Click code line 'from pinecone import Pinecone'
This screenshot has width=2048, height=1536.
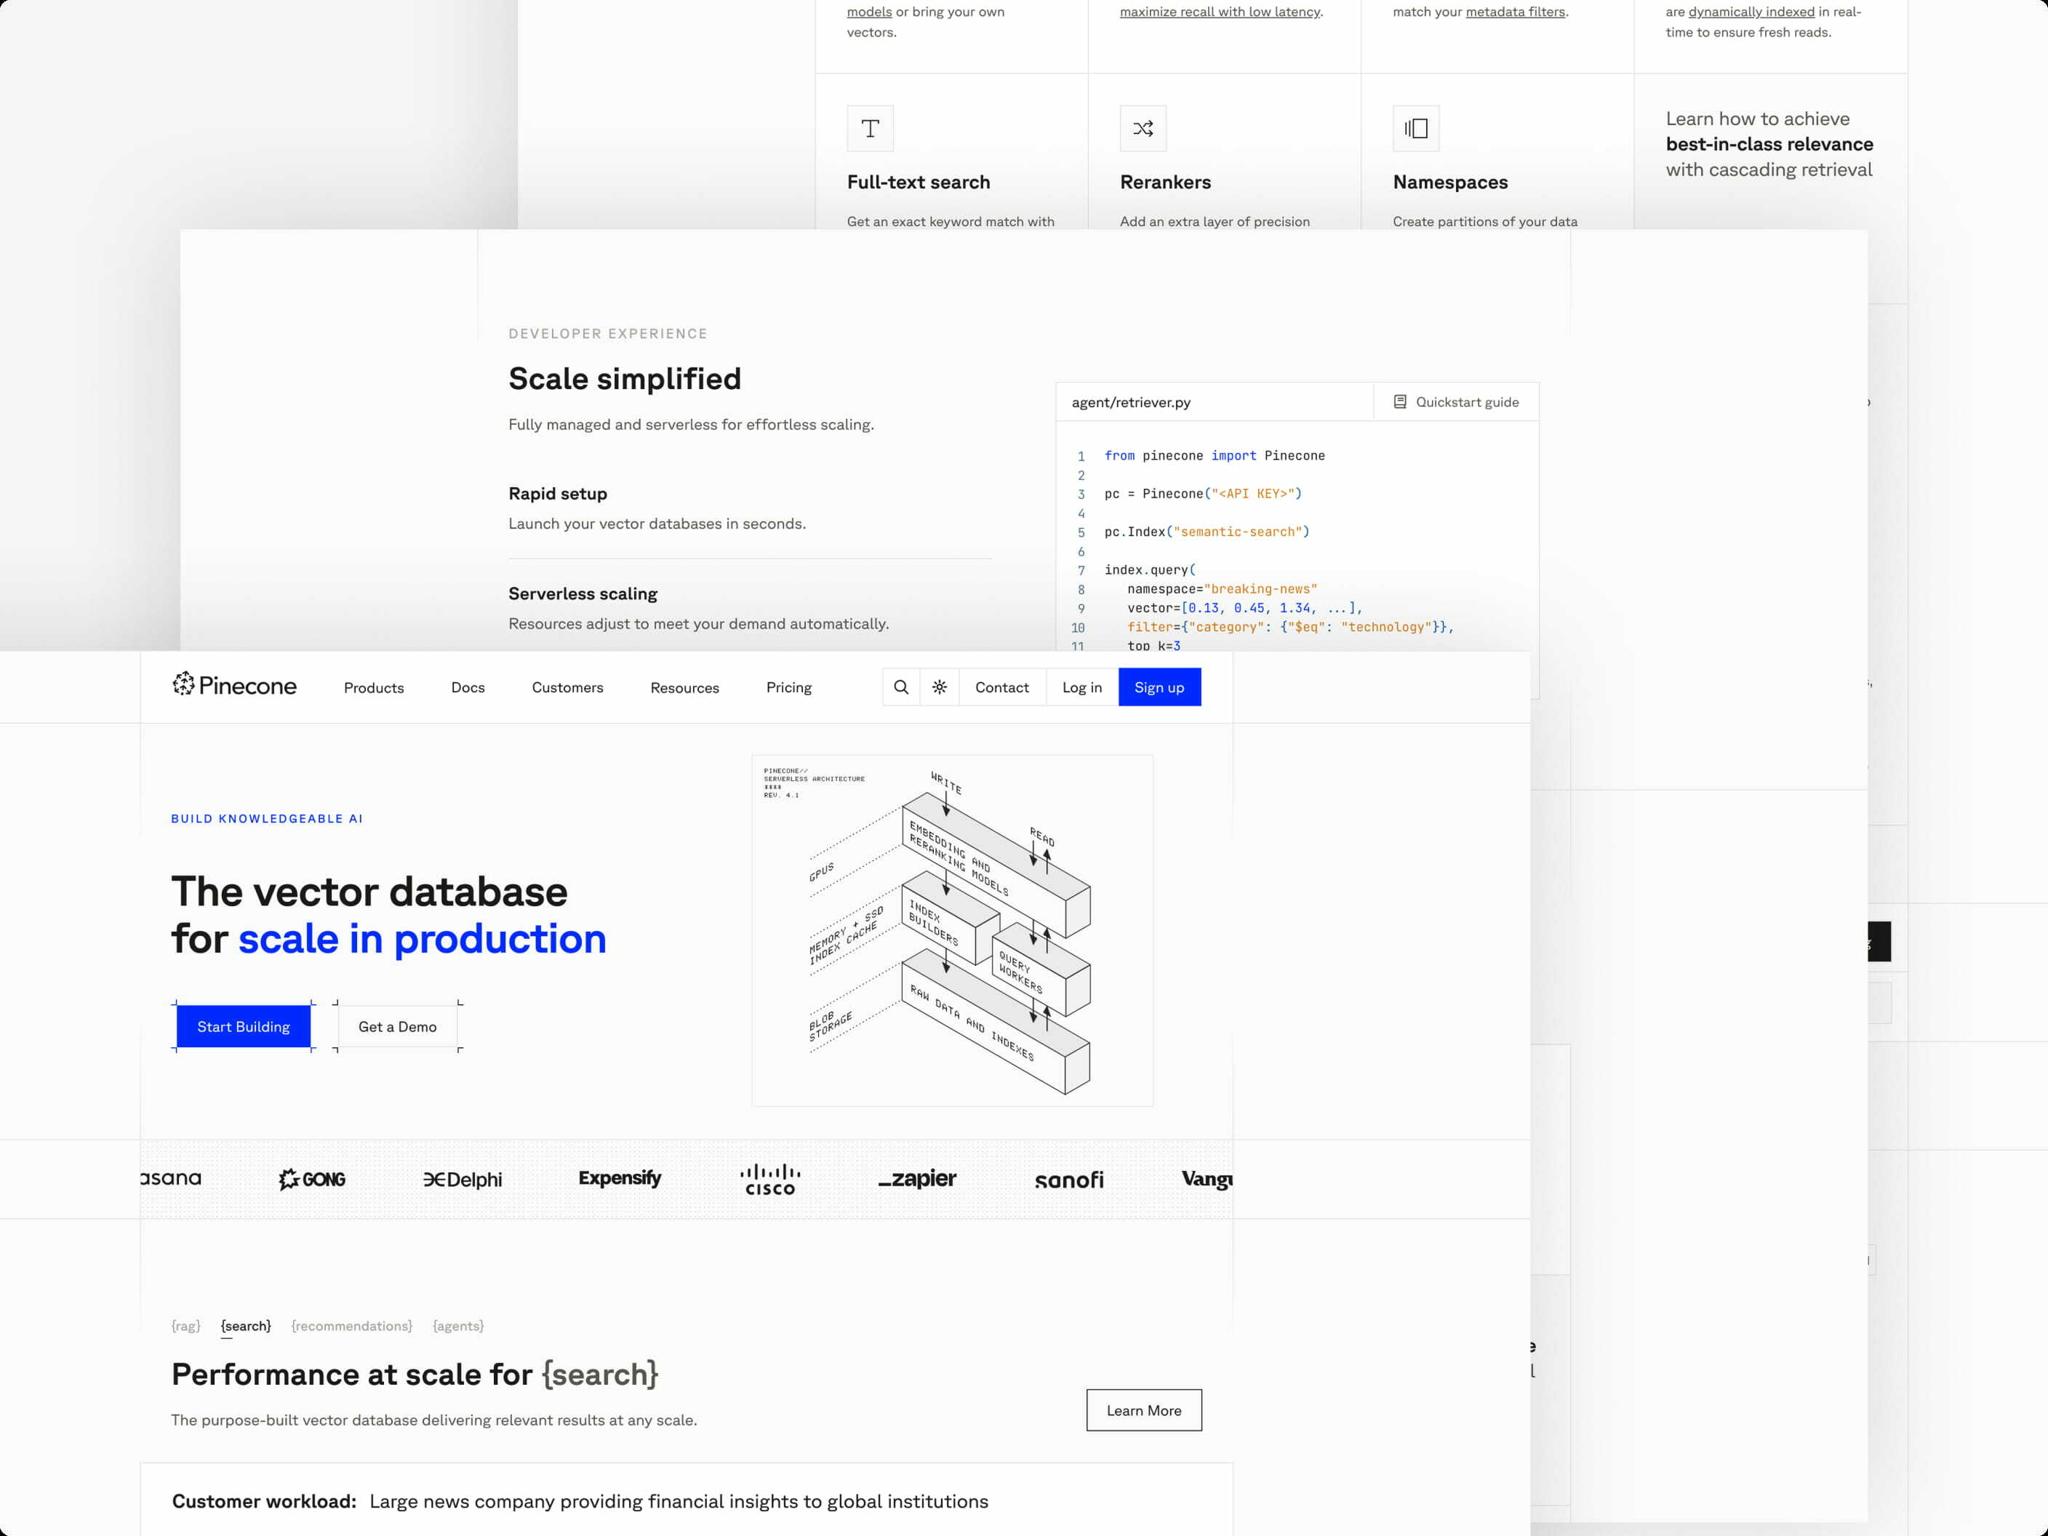click(1214, 456)
